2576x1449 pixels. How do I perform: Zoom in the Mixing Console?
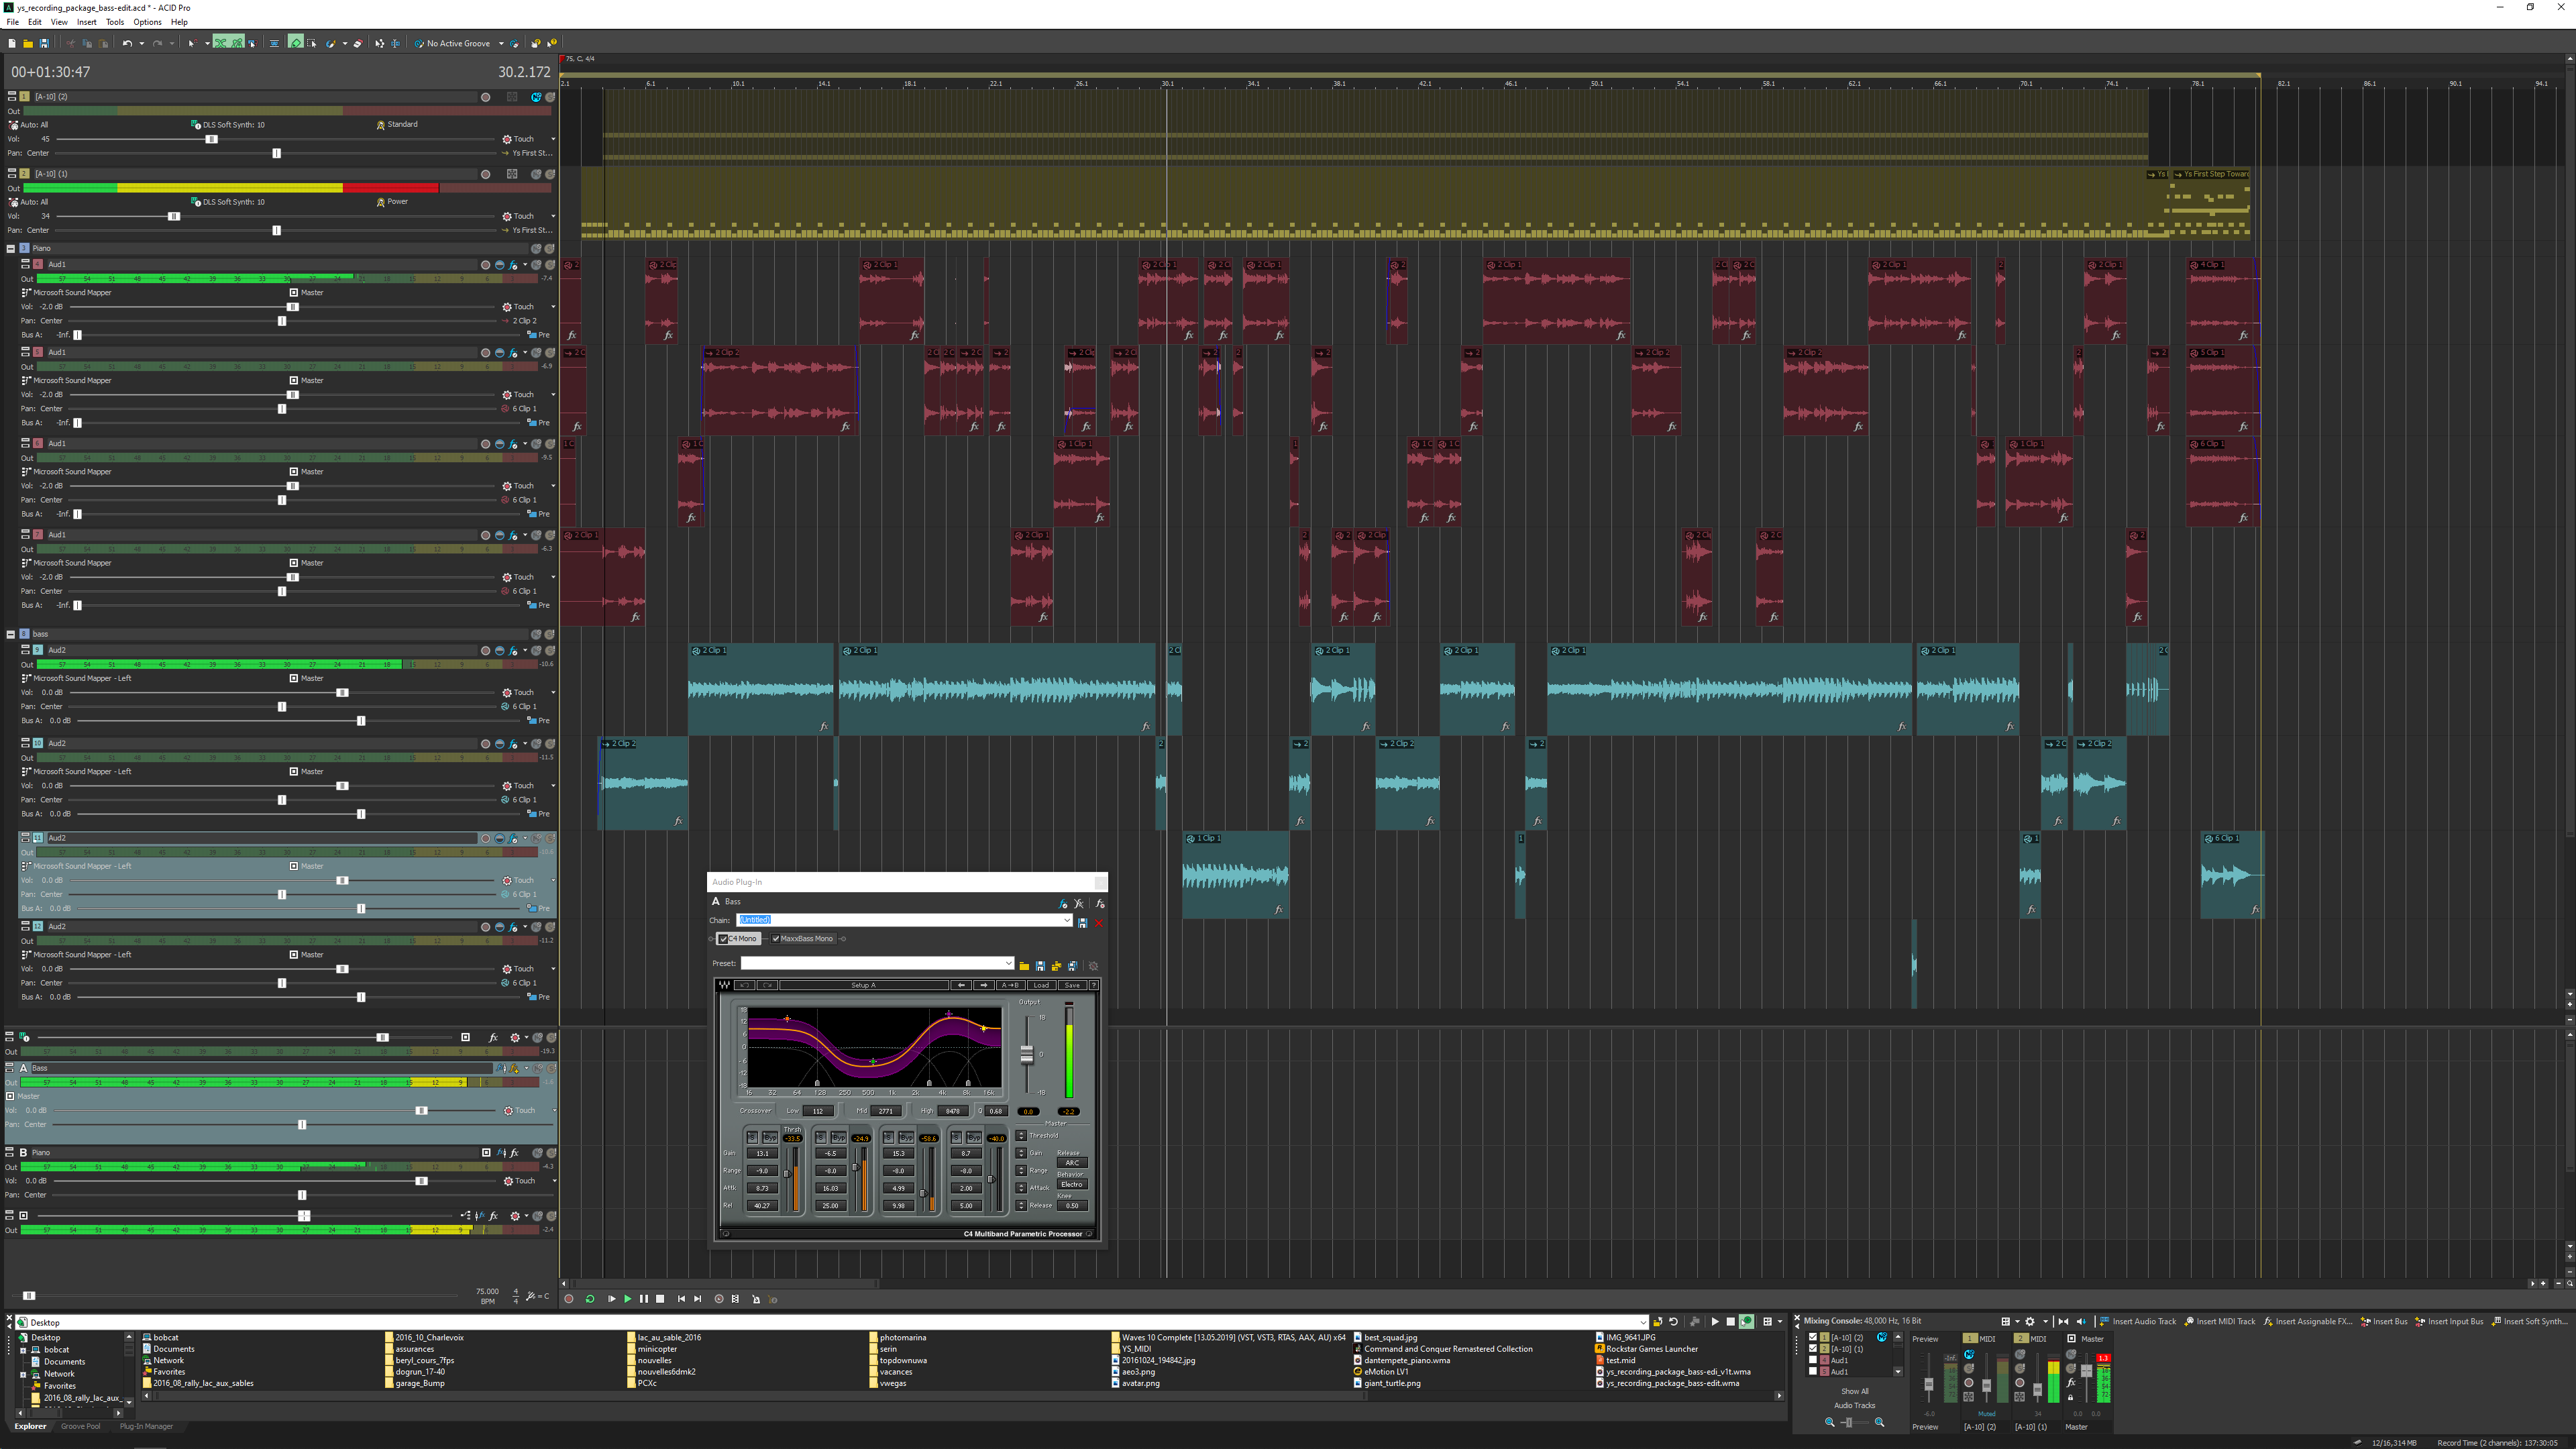[1880, 1422]
